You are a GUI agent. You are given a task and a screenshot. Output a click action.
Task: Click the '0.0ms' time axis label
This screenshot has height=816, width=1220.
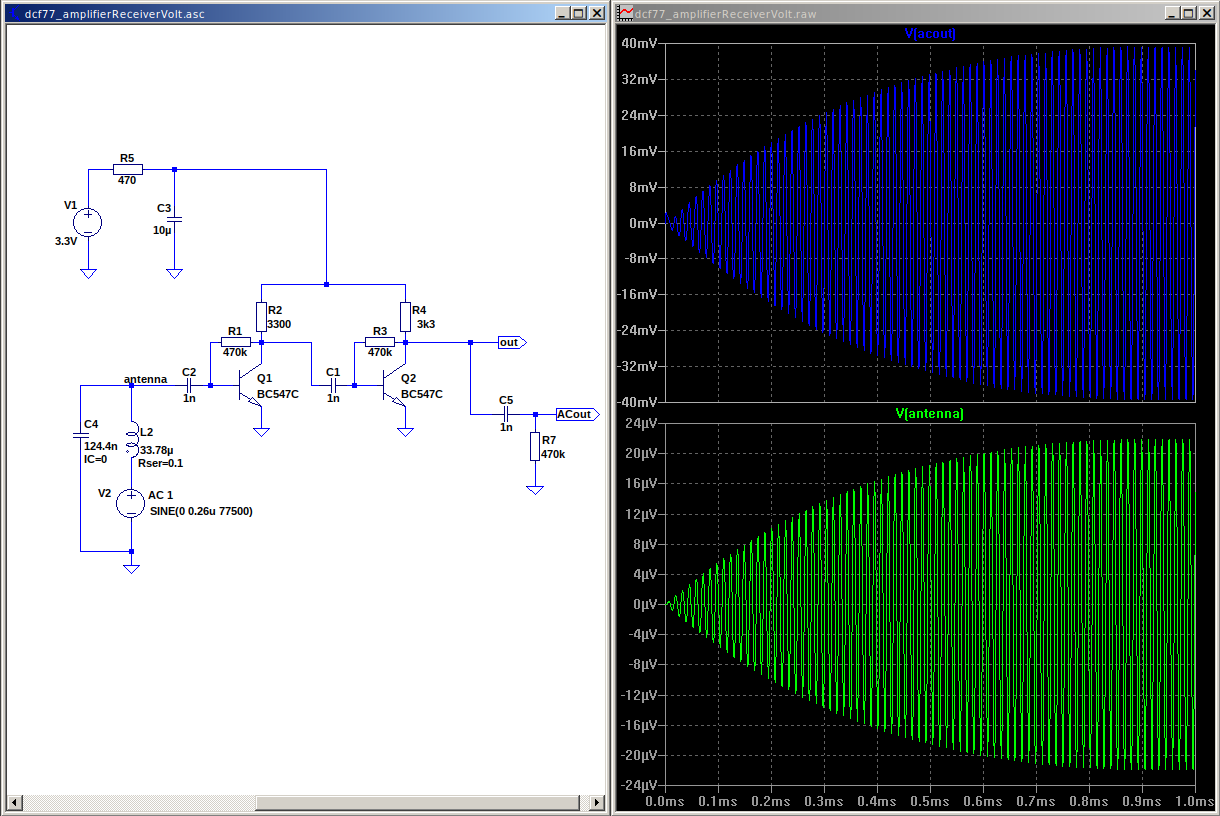tap(666, 802)
